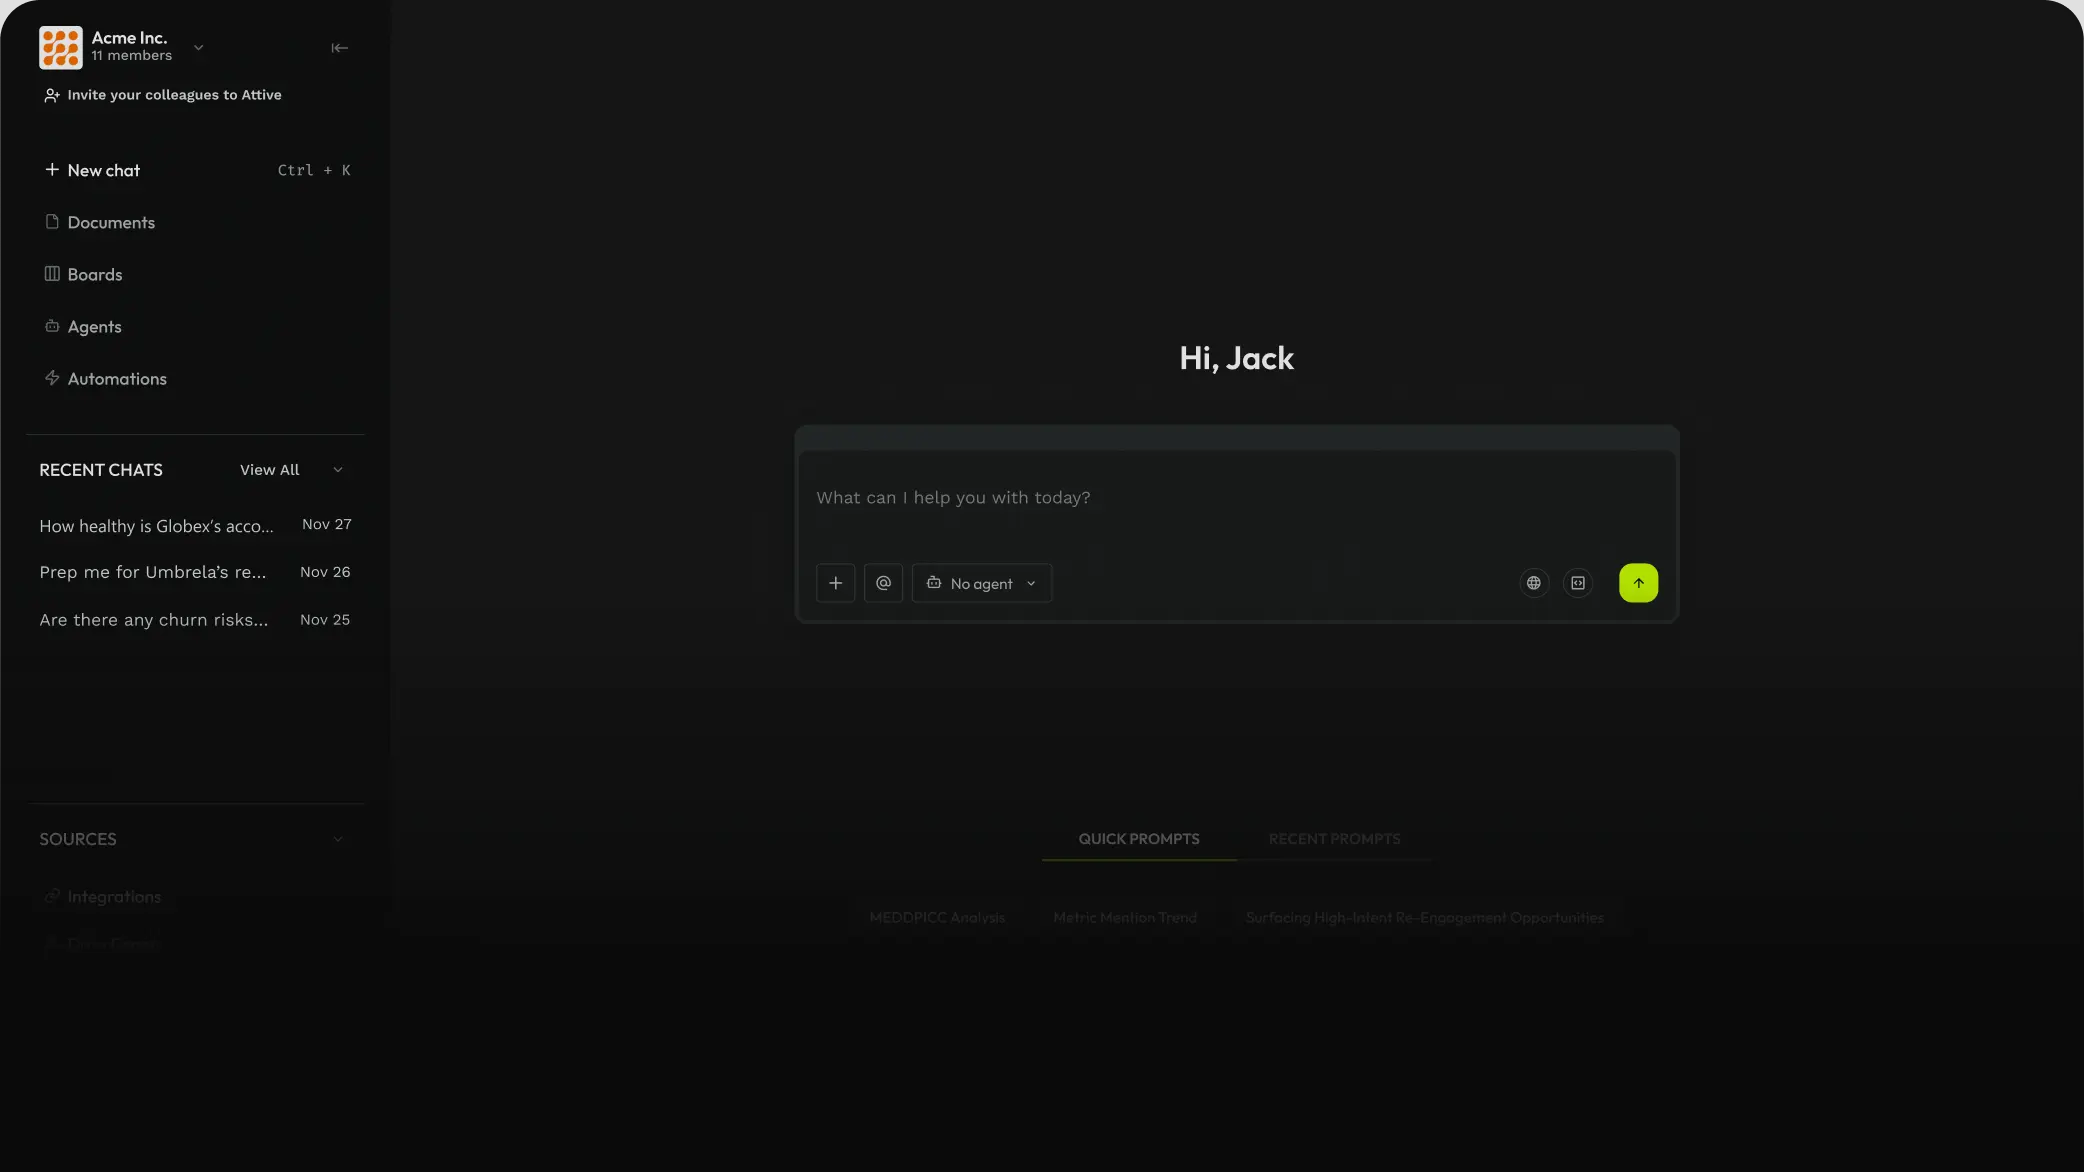Toggle the code block icon in the chat box

1577,583
